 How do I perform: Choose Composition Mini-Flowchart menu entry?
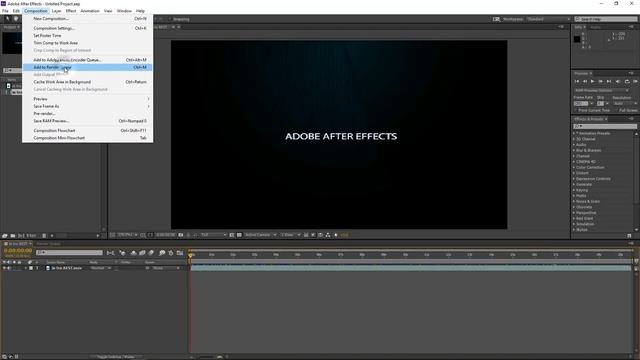point(88,138)
